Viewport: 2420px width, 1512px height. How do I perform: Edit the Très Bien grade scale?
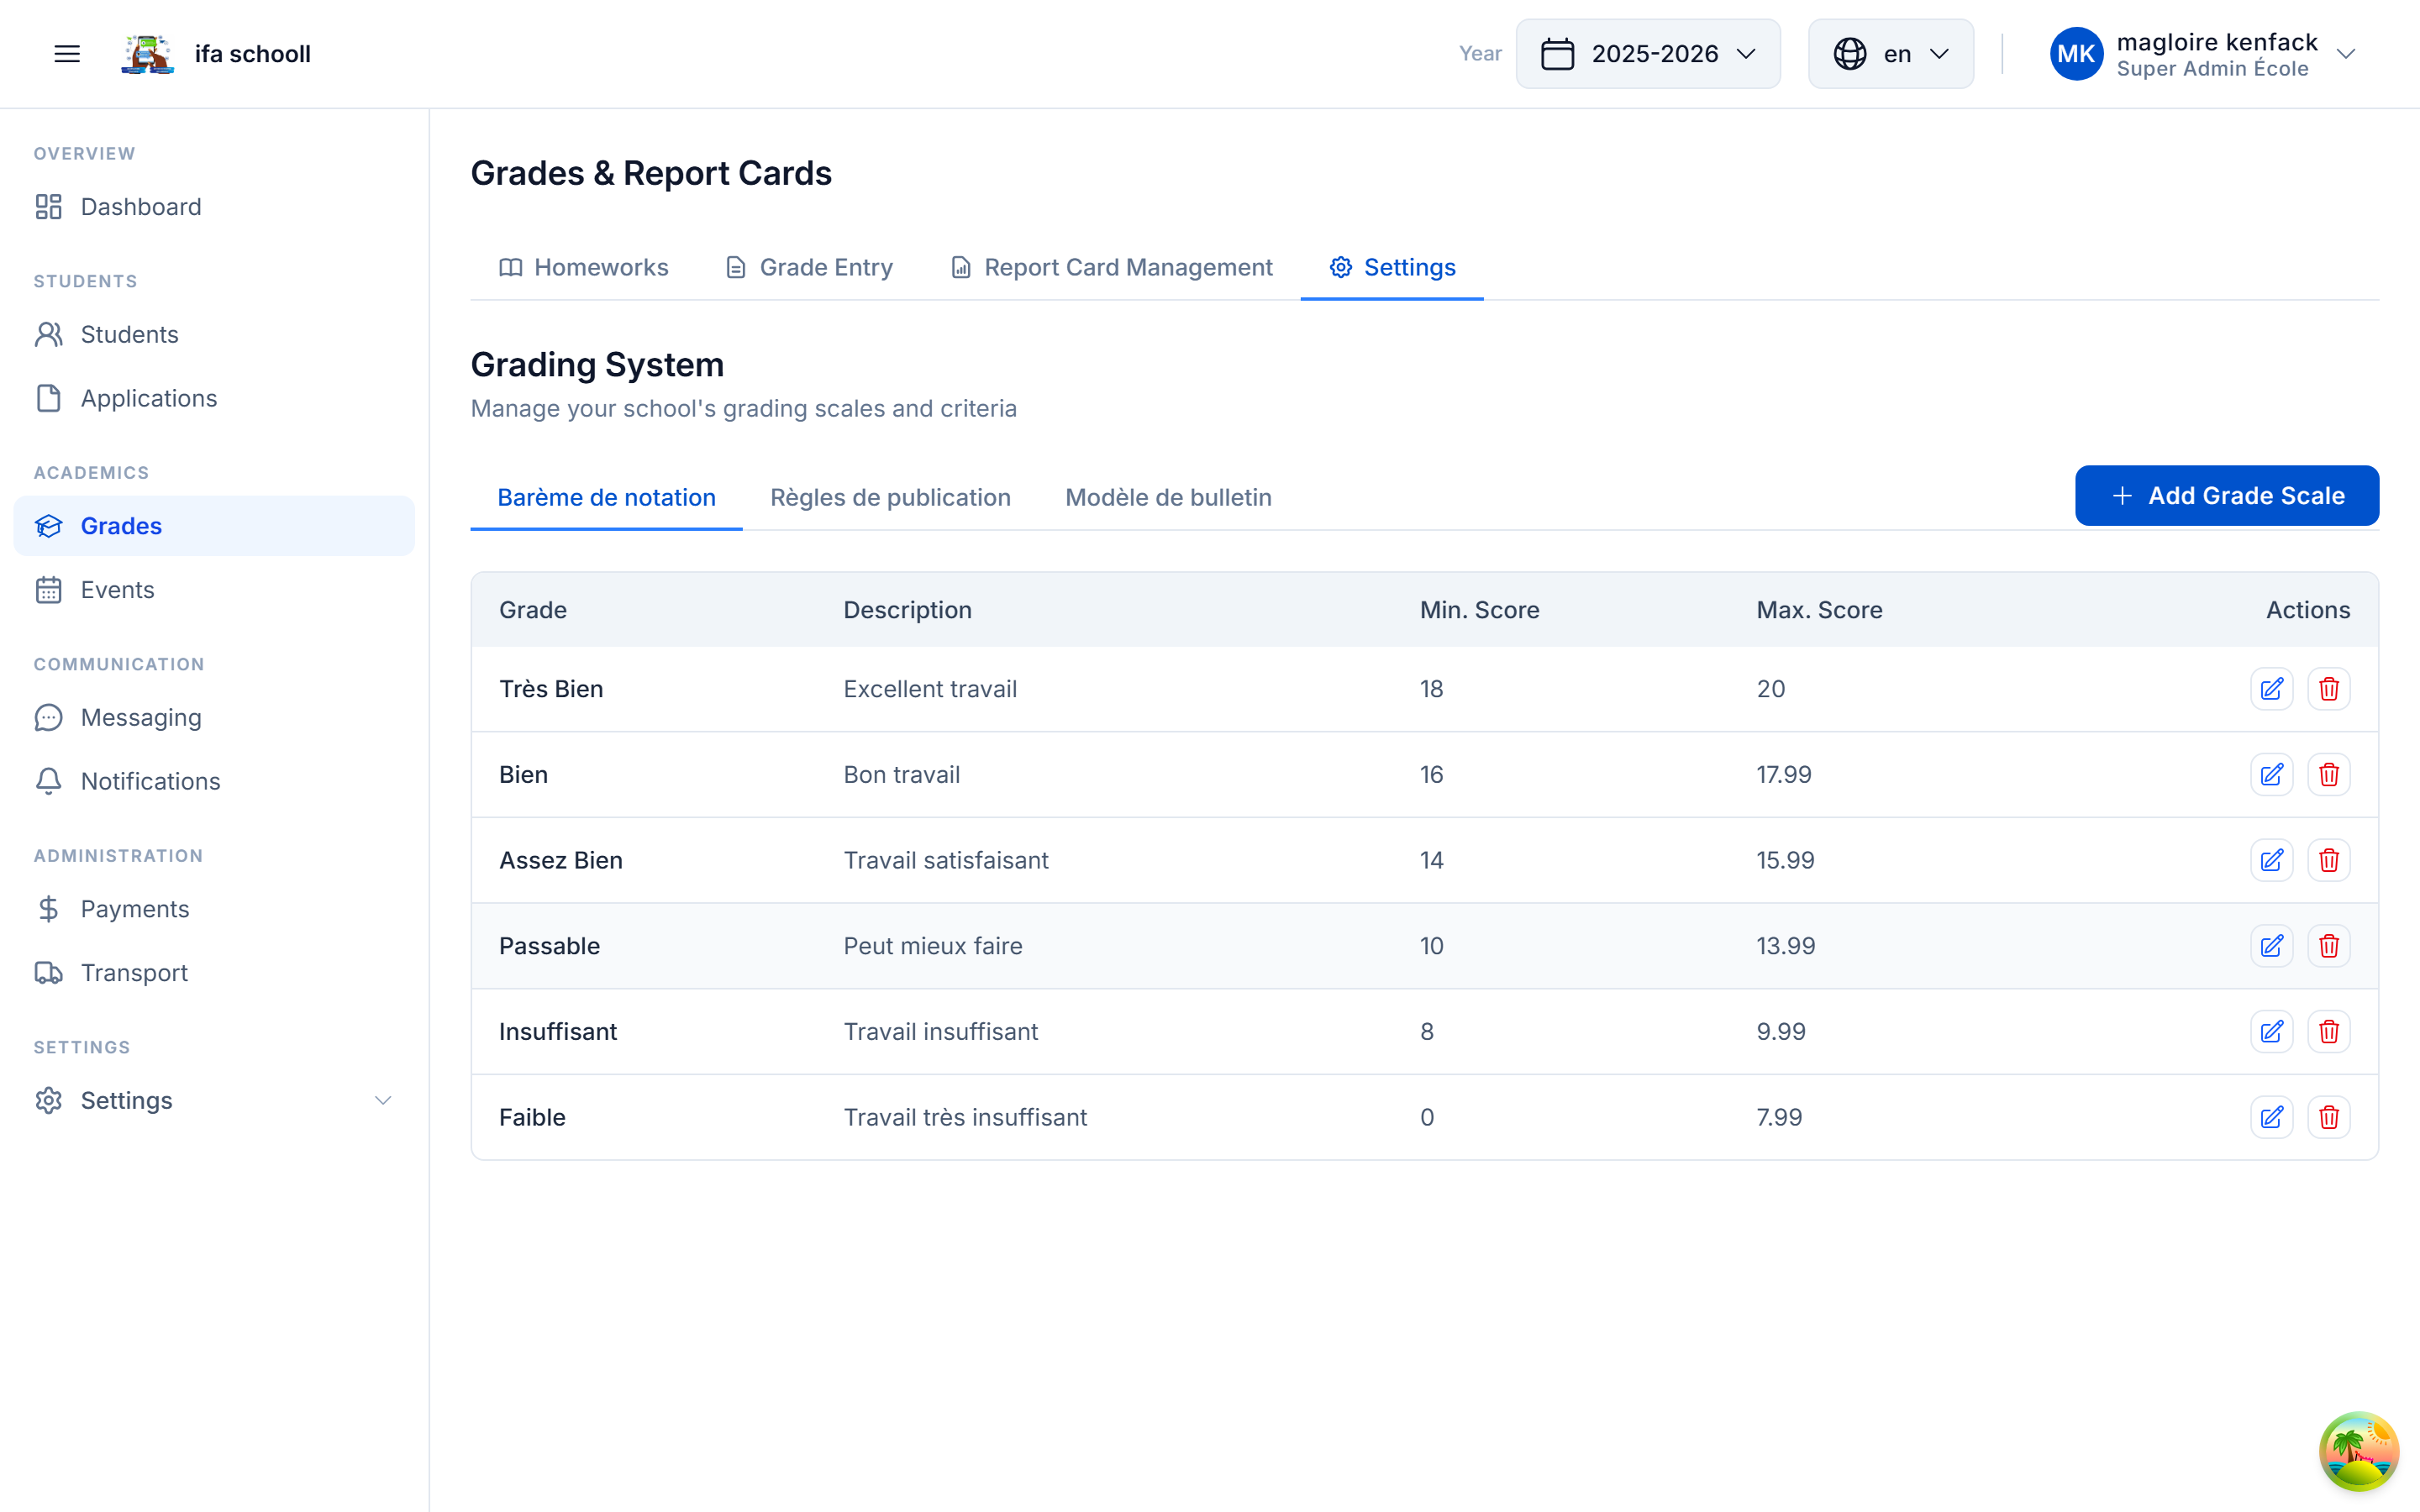(x=2271, y=688)
